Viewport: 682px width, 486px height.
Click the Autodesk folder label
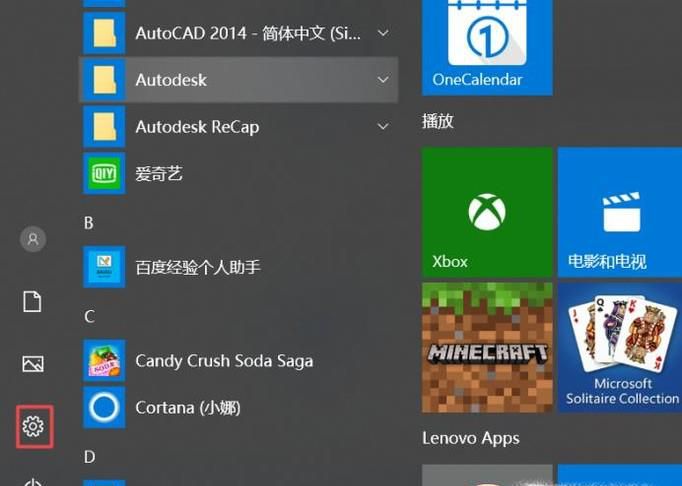click(x=171, y=80)
